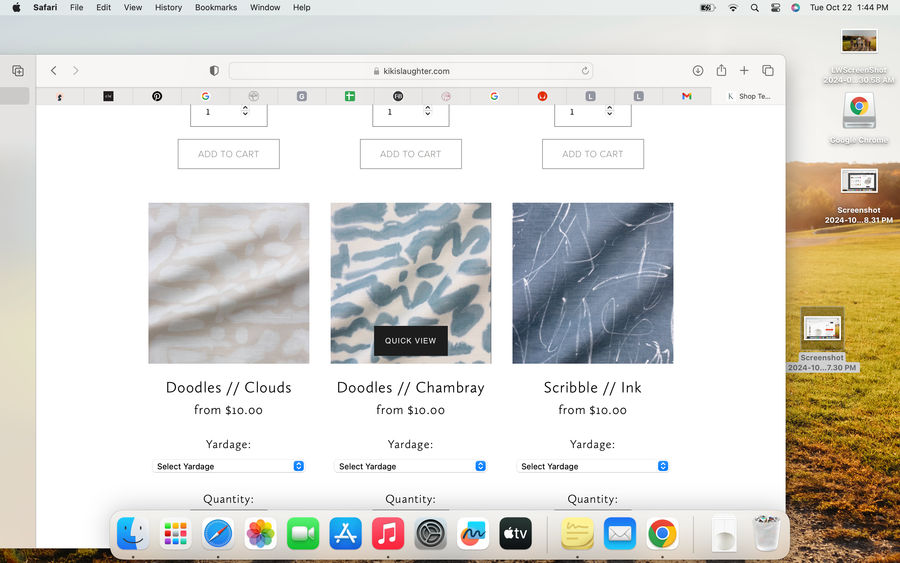
Task: Open the Doodles // Clouds product link
Action: tap(229, 388)
